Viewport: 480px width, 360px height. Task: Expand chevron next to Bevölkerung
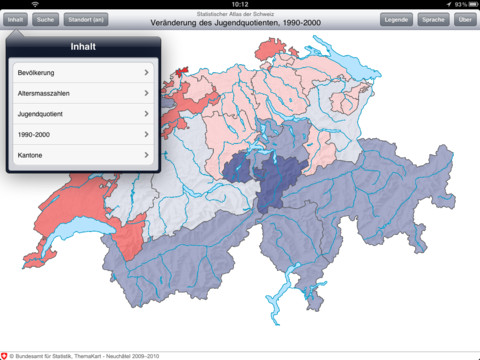point(146,72)
